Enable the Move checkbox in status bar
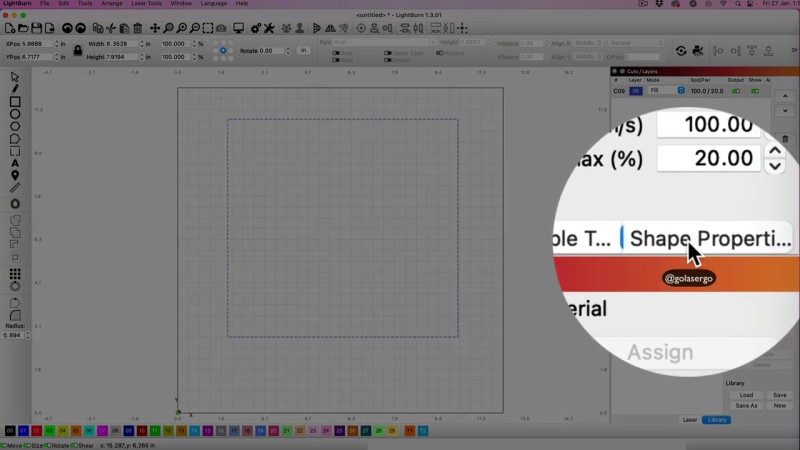Viewport: 800px width, 450px height. pyautogui.click(x=5, y=445)
